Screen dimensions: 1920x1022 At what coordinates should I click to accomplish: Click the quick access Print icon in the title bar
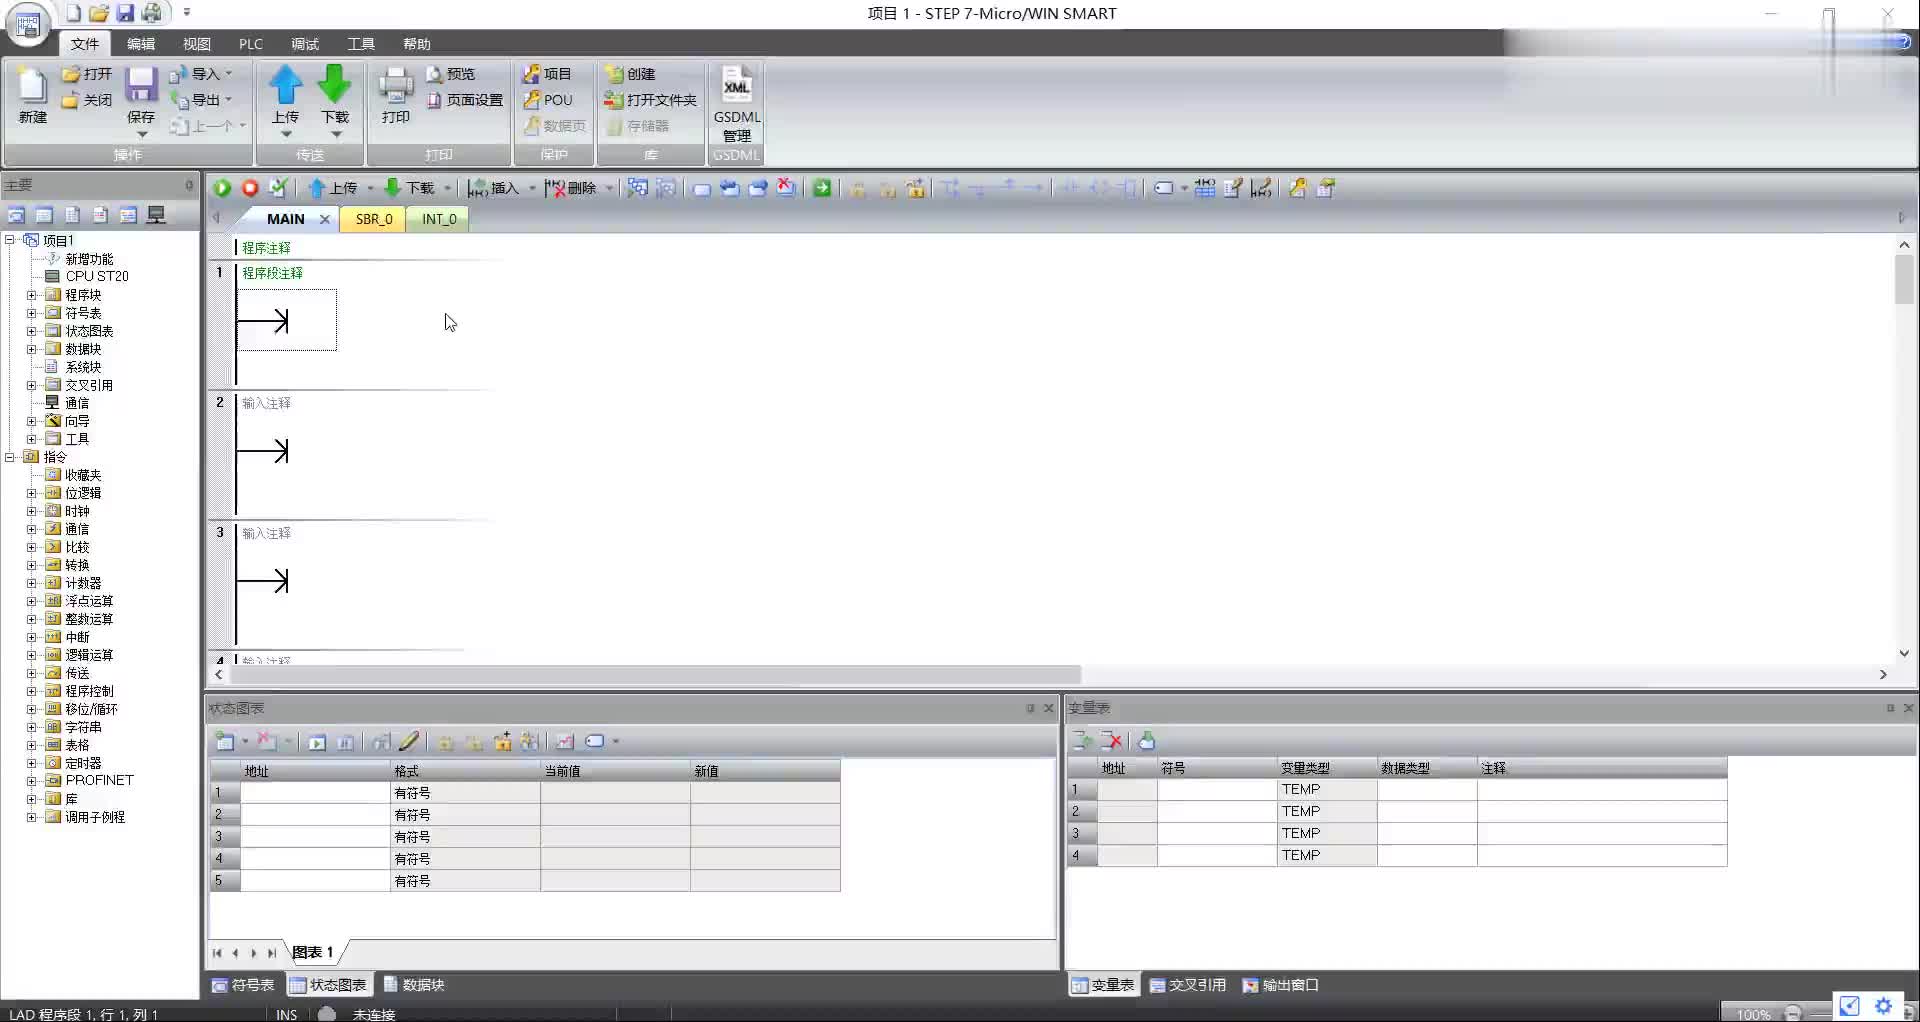(x=152, y=13)
